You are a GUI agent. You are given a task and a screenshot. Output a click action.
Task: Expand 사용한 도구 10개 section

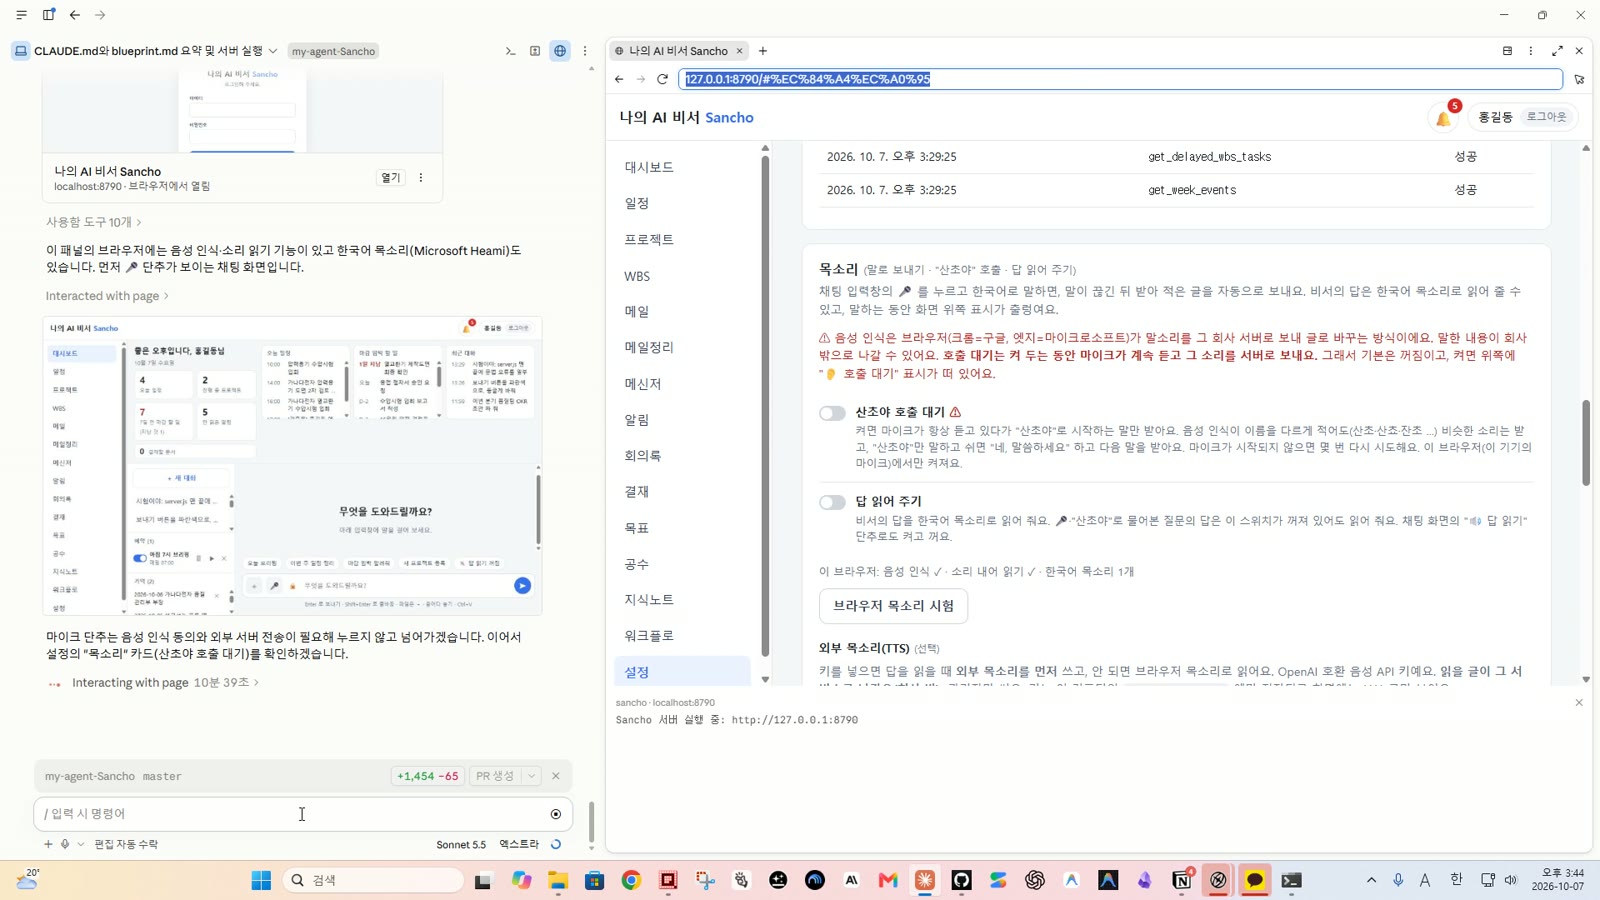tap(93, 222)
